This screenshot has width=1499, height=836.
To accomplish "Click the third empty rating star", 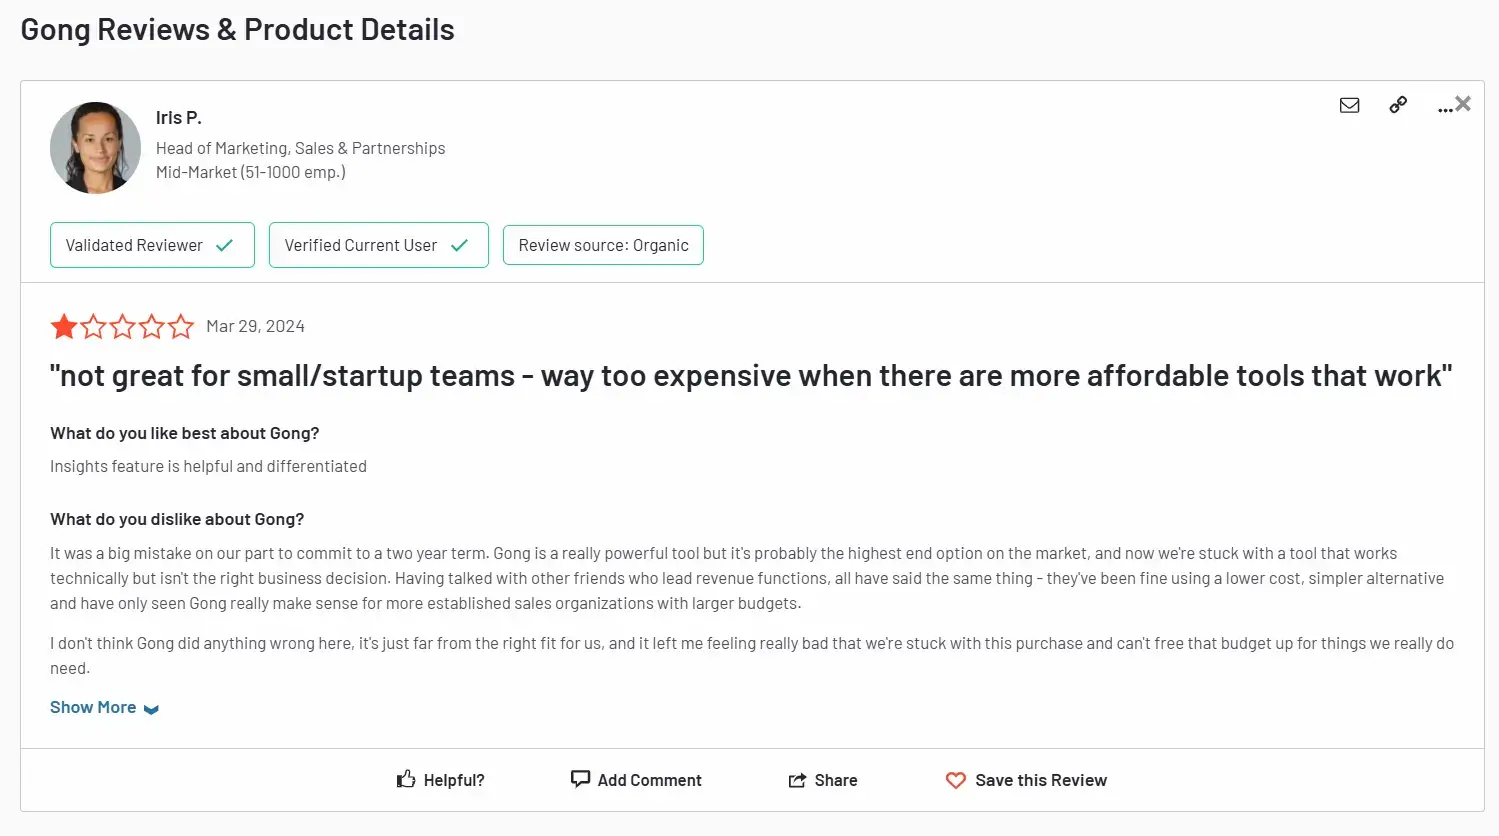I will click(x=123, y=326).
